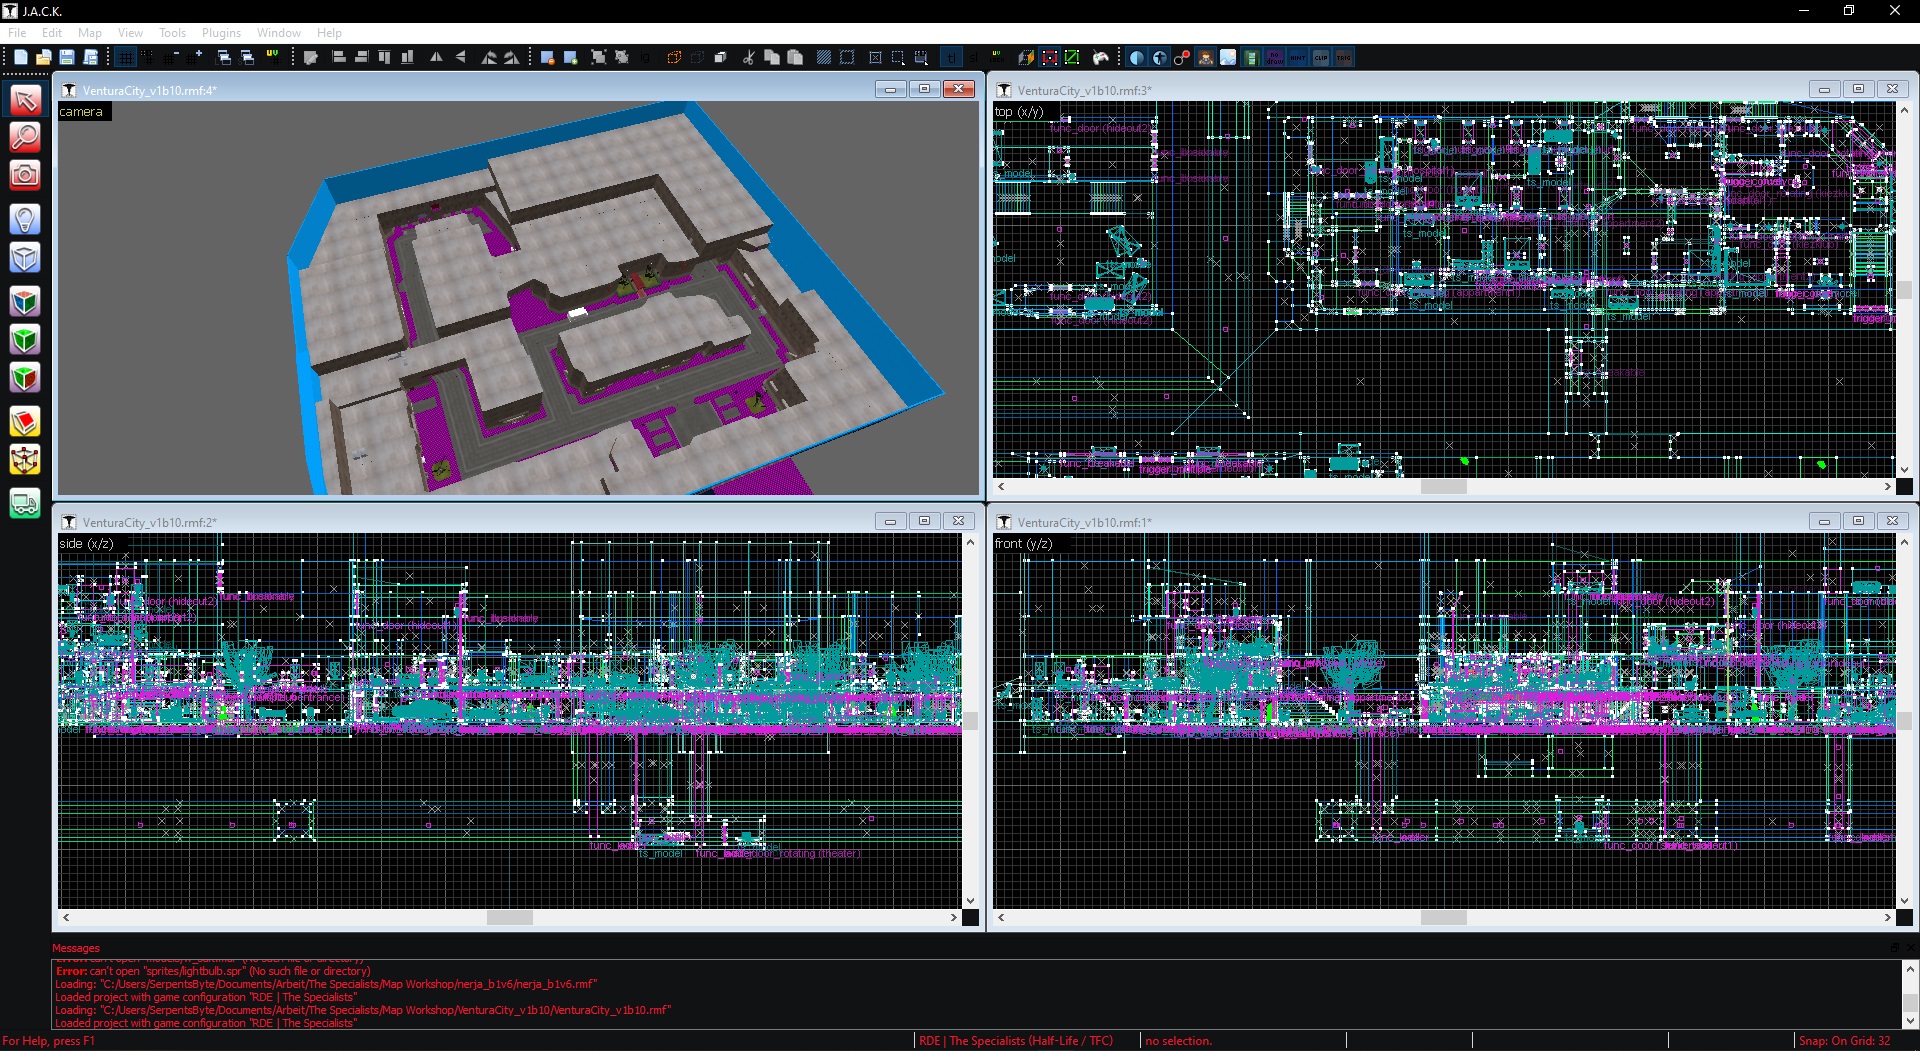The width and height of the screenshot is (1920, 1051).
Task: Select the Clipping tool
Action: click(x=25, y=422)
